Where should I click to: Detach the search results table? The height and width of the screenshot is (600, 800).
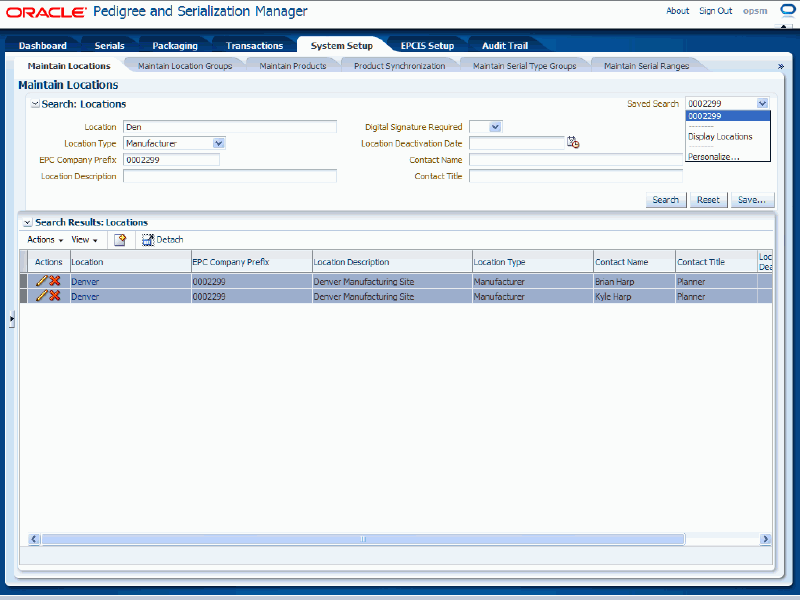pyautogui.click(x=162, y=240)
